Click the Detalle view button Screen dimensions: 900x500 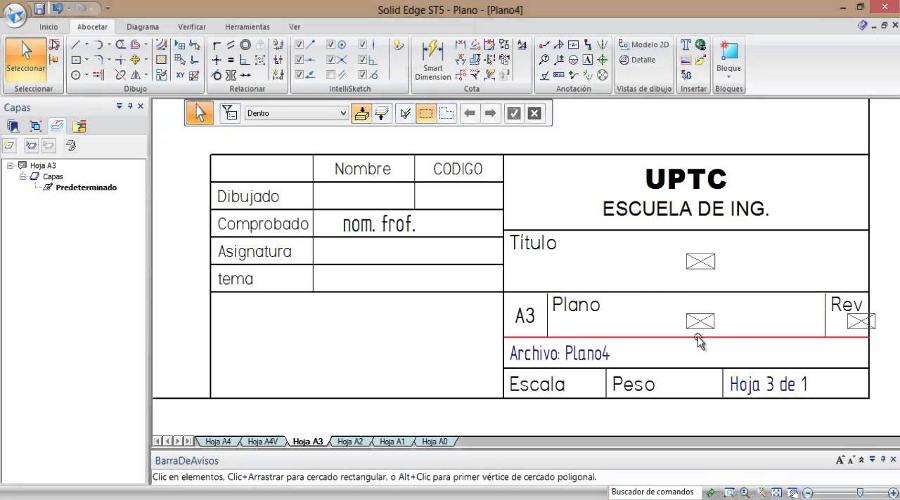637,60
